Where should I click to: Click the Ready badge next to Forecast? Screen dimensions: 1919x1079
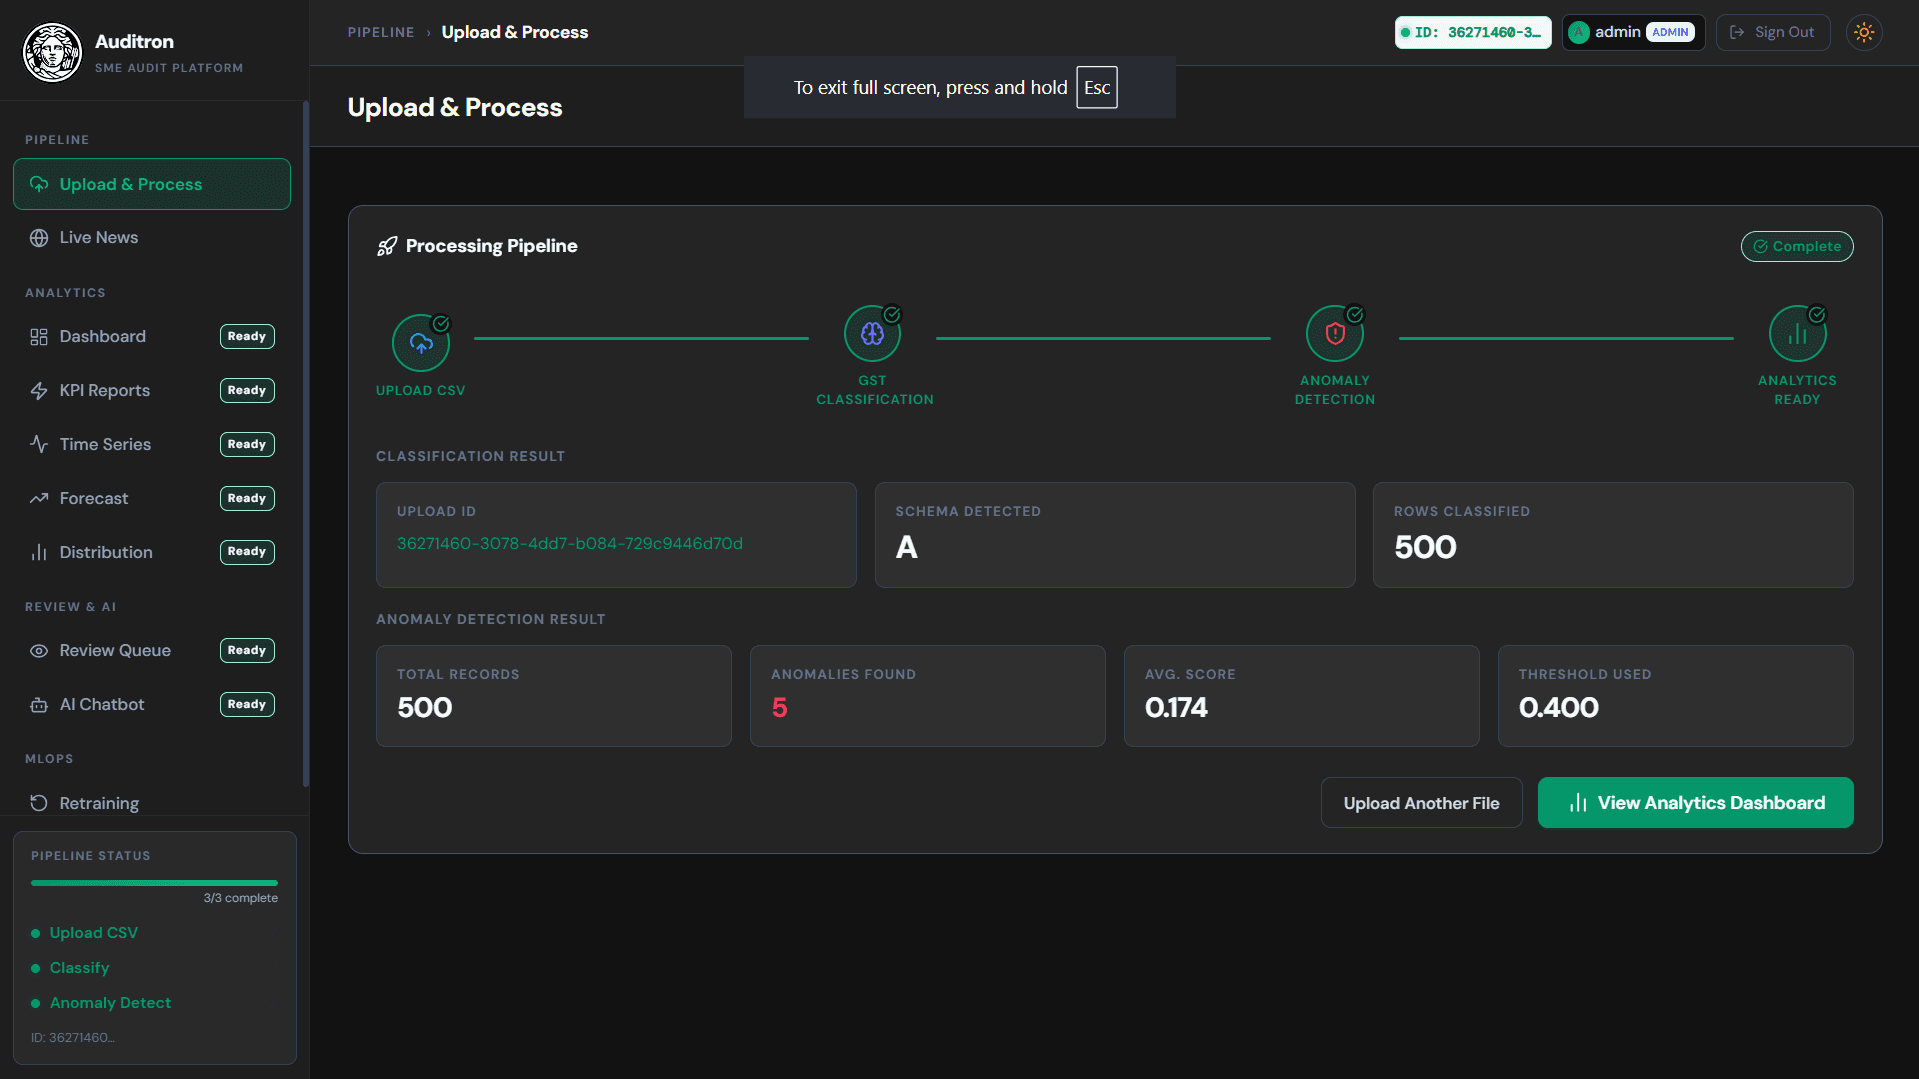247,498
